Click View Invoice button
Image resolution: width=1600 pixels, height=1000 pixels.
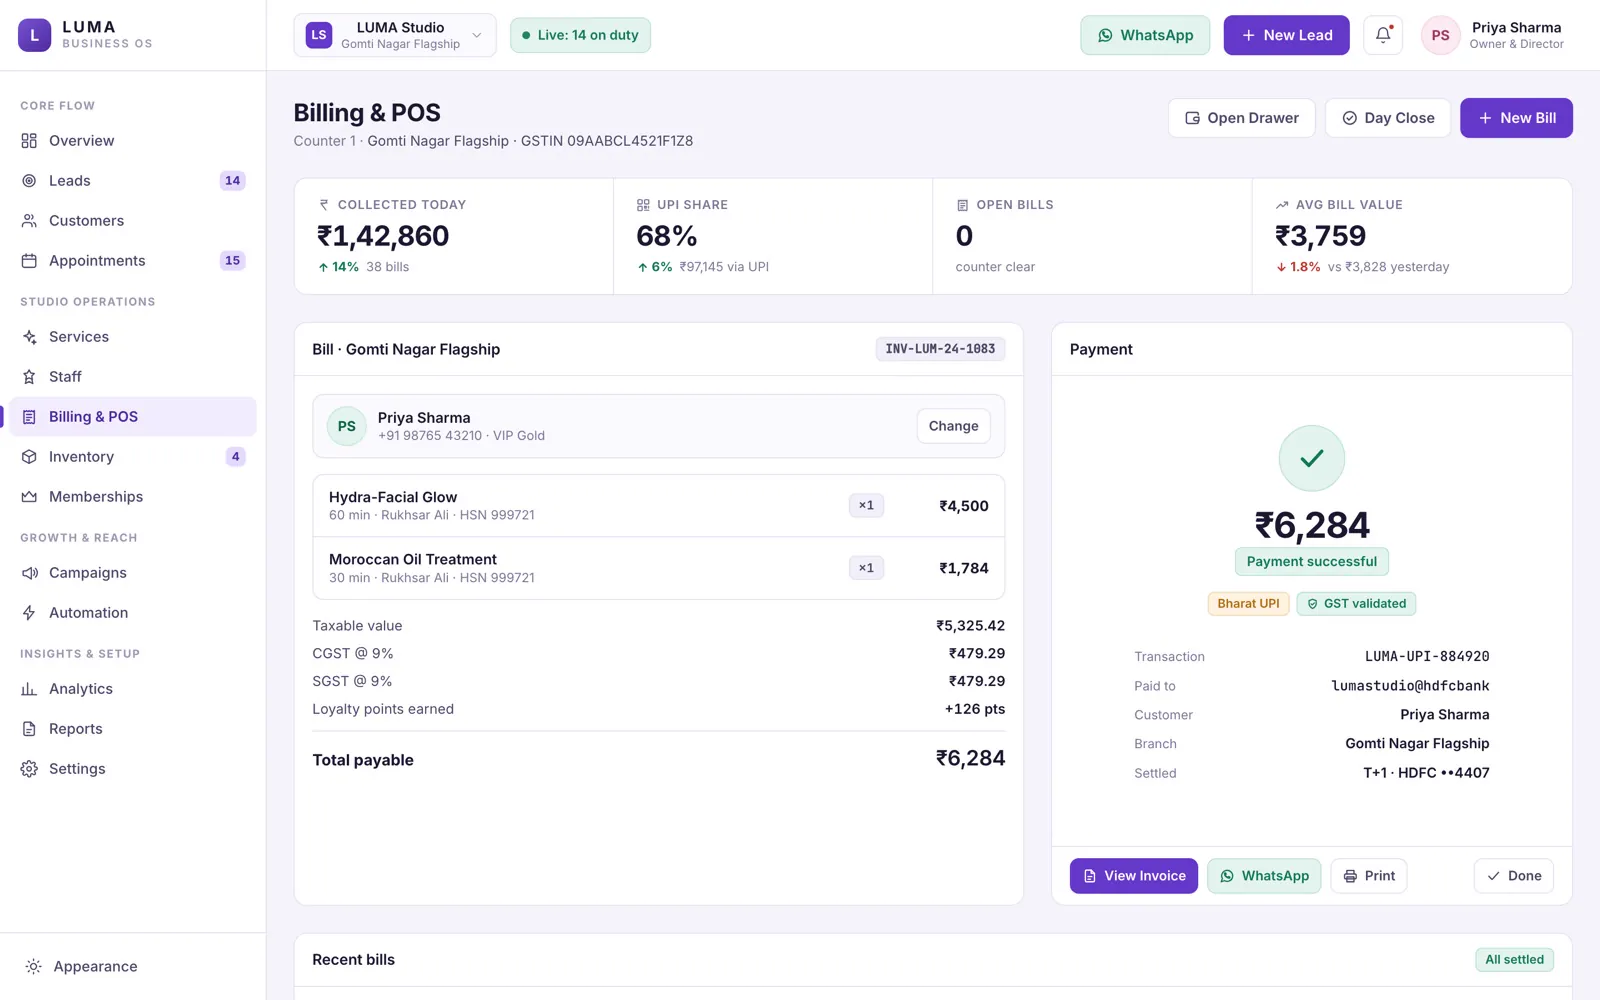coord(1134,876)
